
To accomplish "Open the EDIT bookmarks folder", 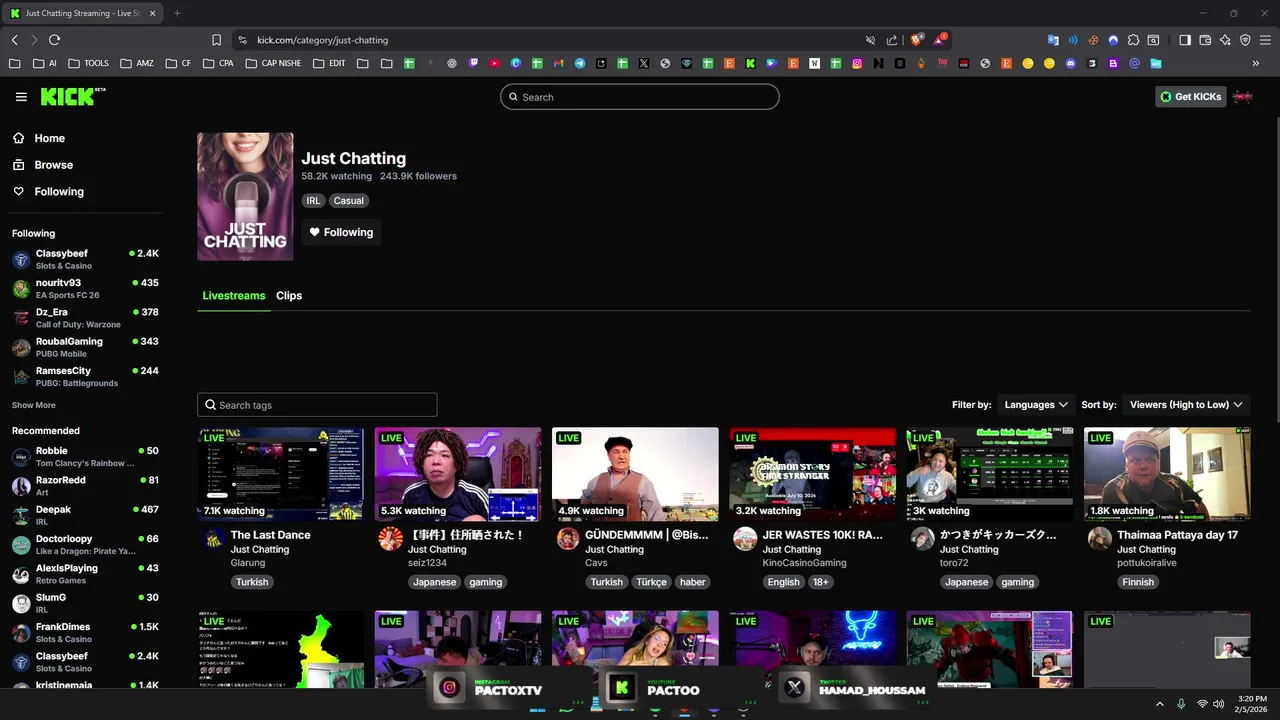I will 329,63.
